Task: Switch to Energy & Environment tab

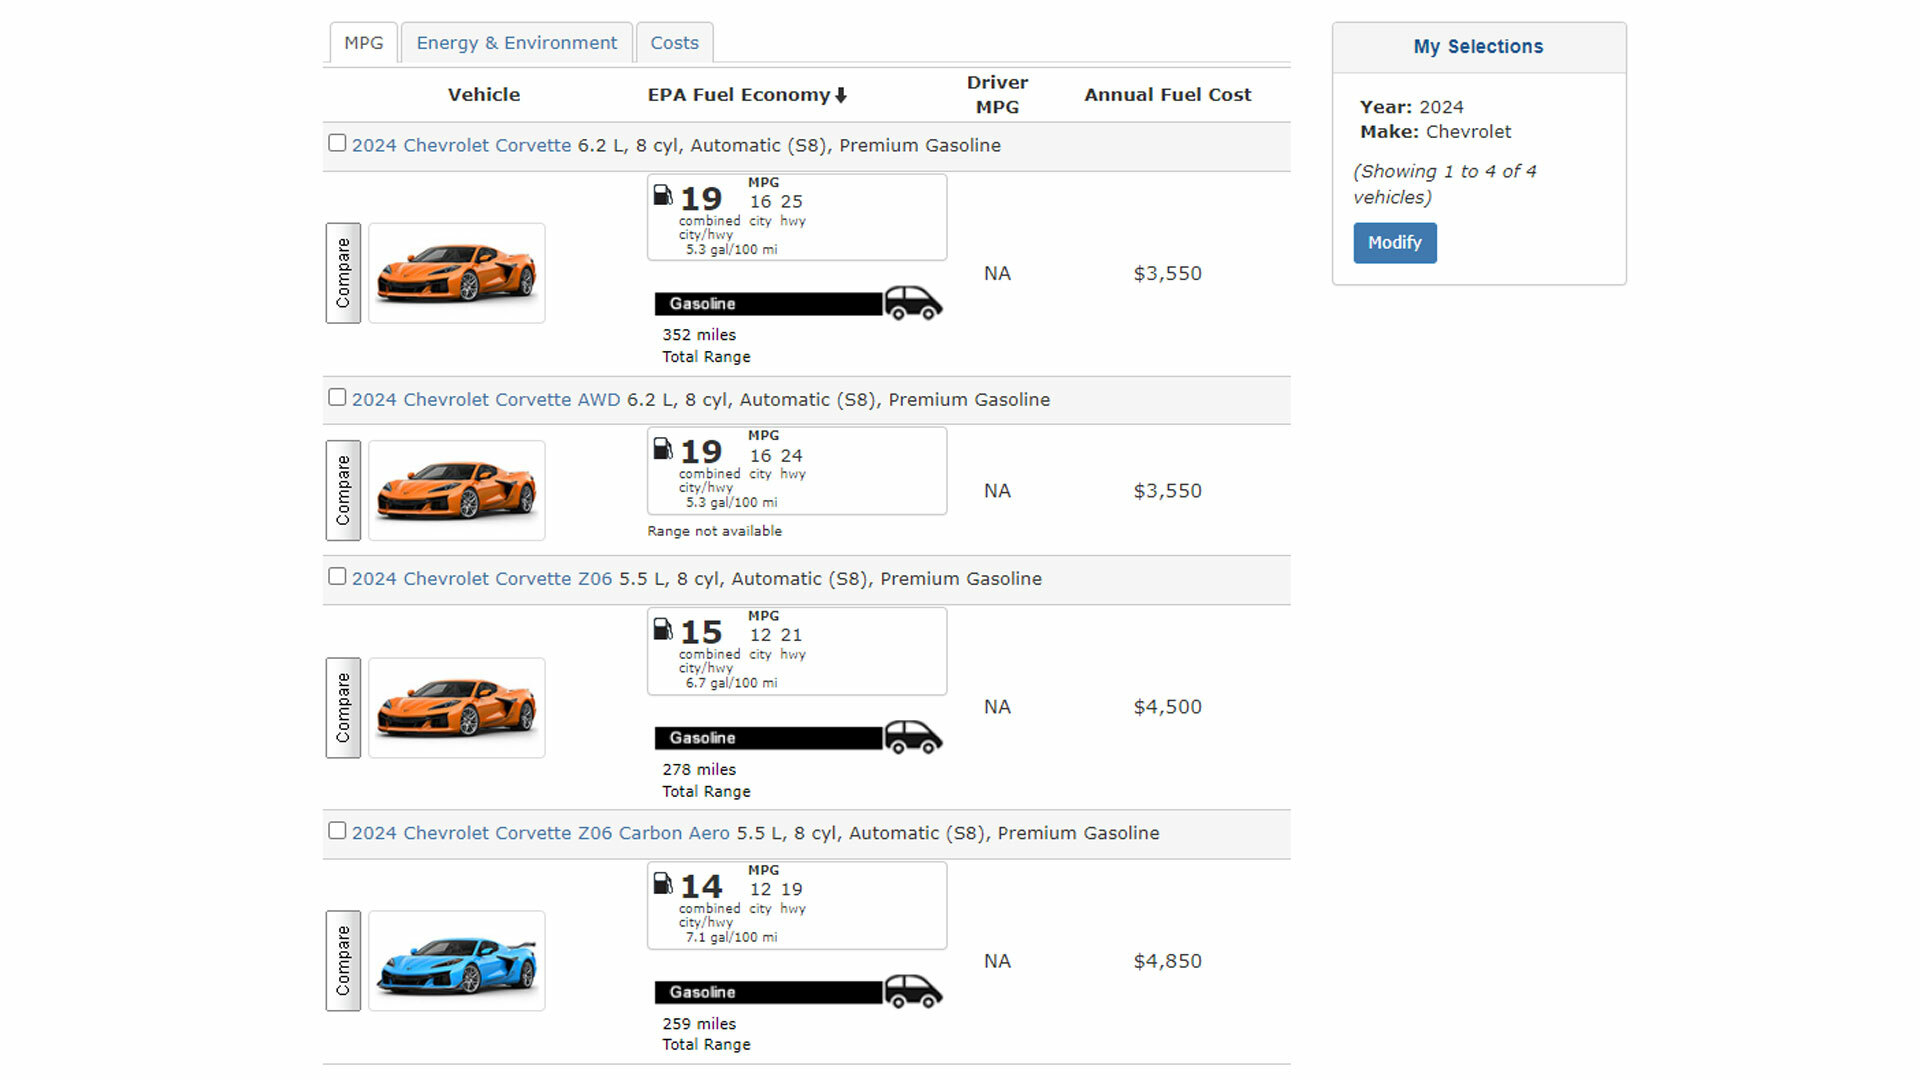Action: pos(516,43)
